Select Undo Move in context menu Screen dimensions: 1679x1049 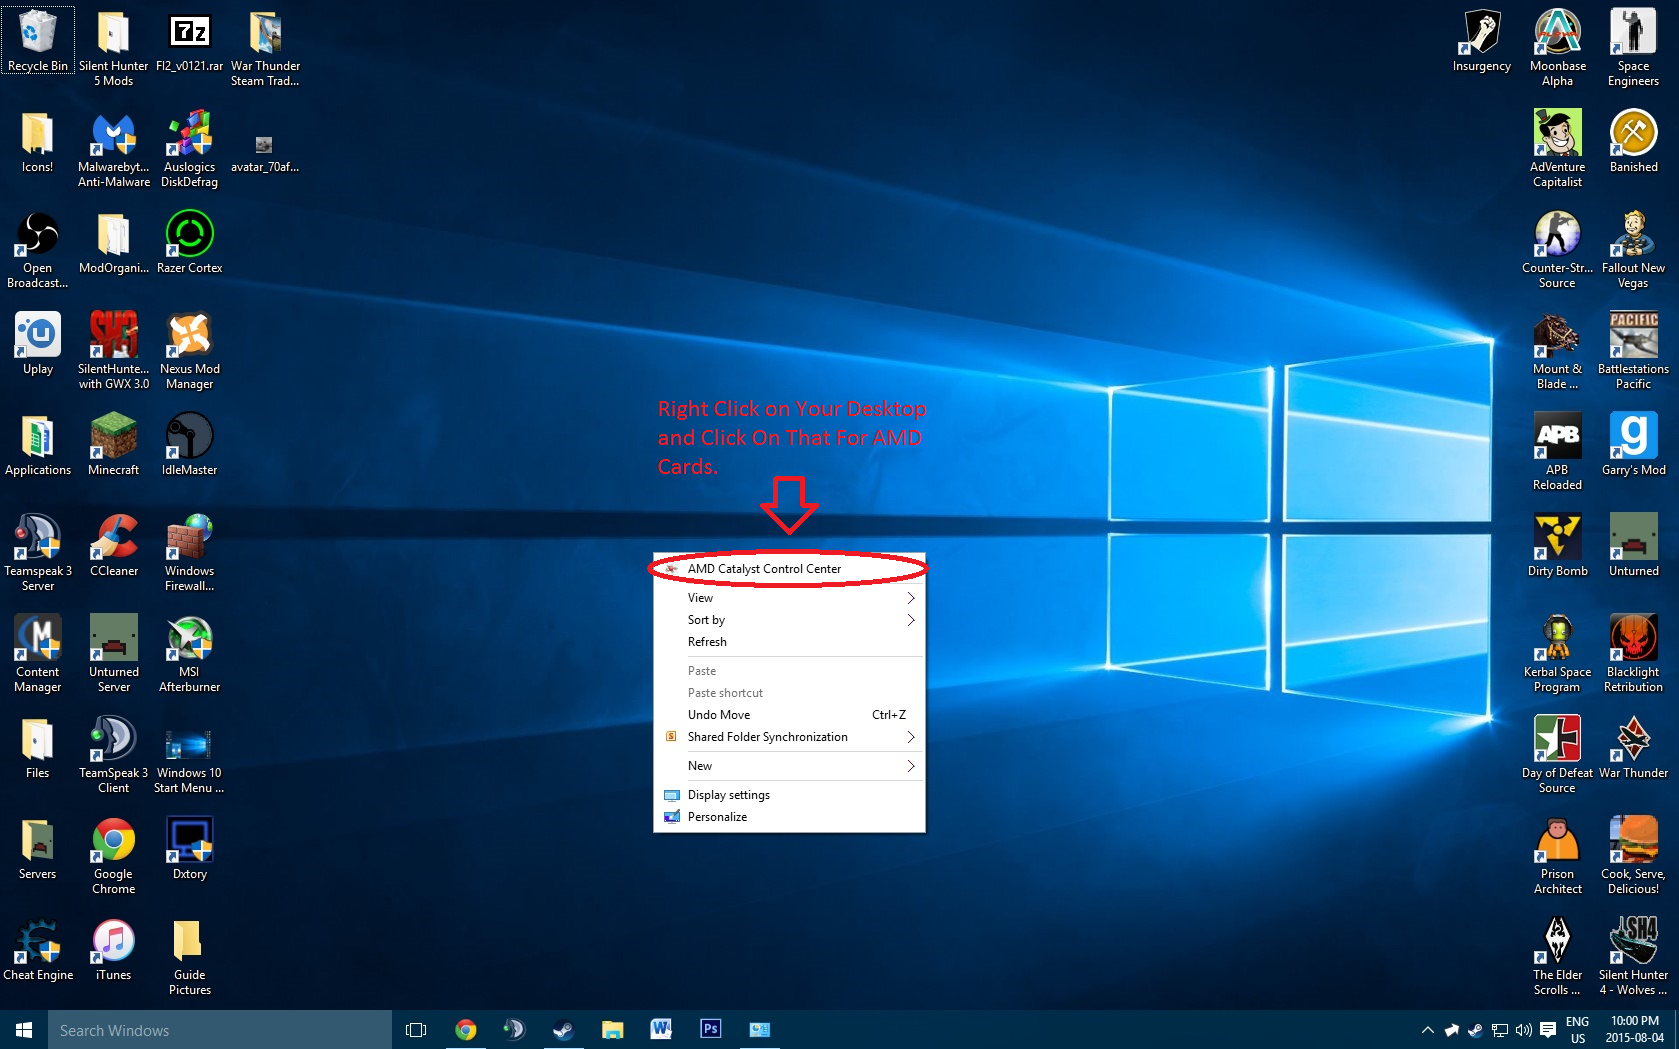click(x=789, y=715)
